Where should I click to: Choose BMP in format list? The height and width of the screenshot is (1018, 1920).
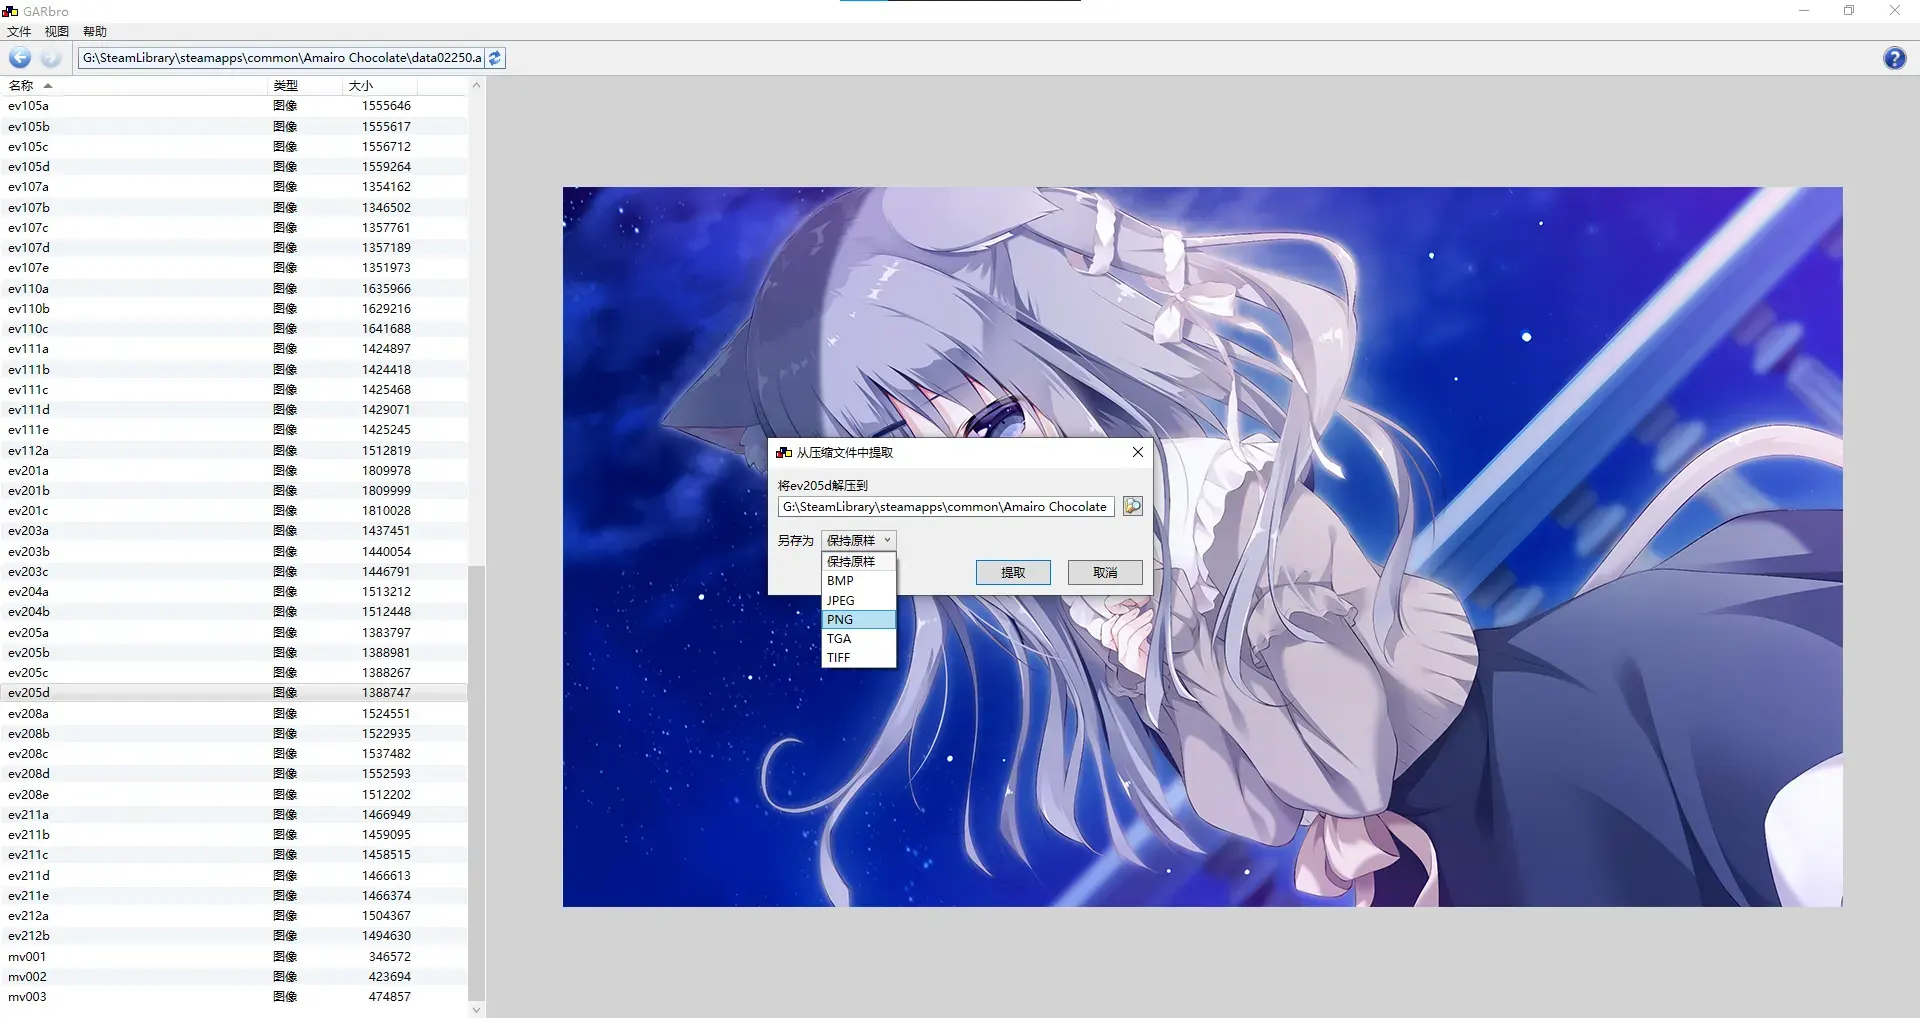tap(858, 580)
